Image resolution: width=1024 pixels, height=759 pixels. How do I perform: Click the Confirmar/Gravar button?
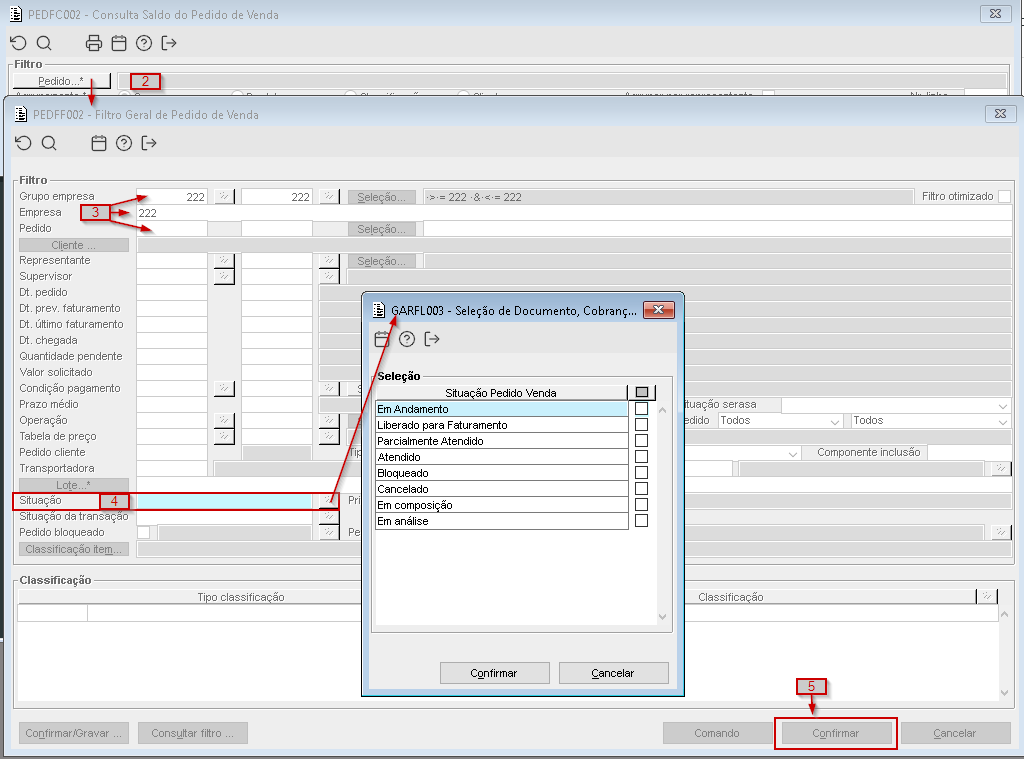(74, 733)
